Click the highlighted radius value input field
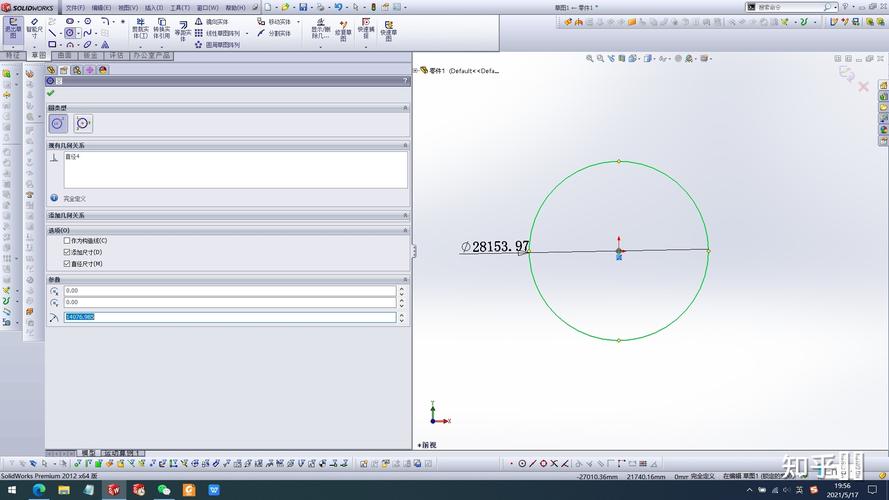Screen dimensions: 889x500 coord(229,317)
